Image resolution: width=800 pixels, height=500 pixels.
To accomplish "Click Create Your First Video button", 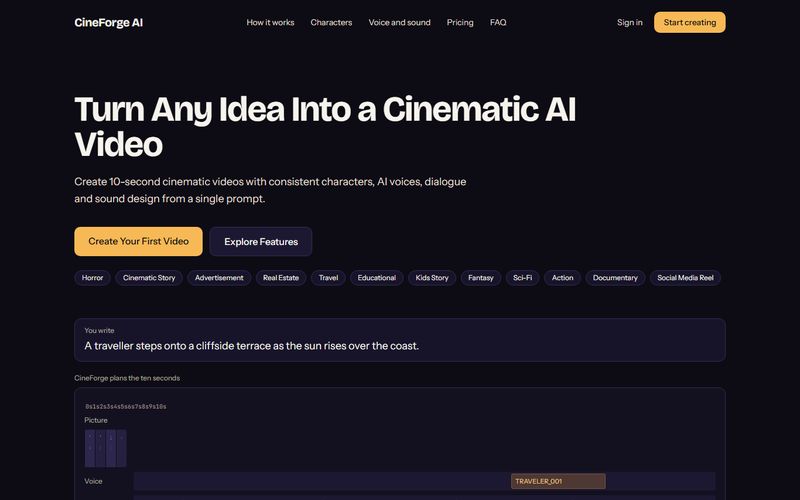I will click(x=138, y=241).
